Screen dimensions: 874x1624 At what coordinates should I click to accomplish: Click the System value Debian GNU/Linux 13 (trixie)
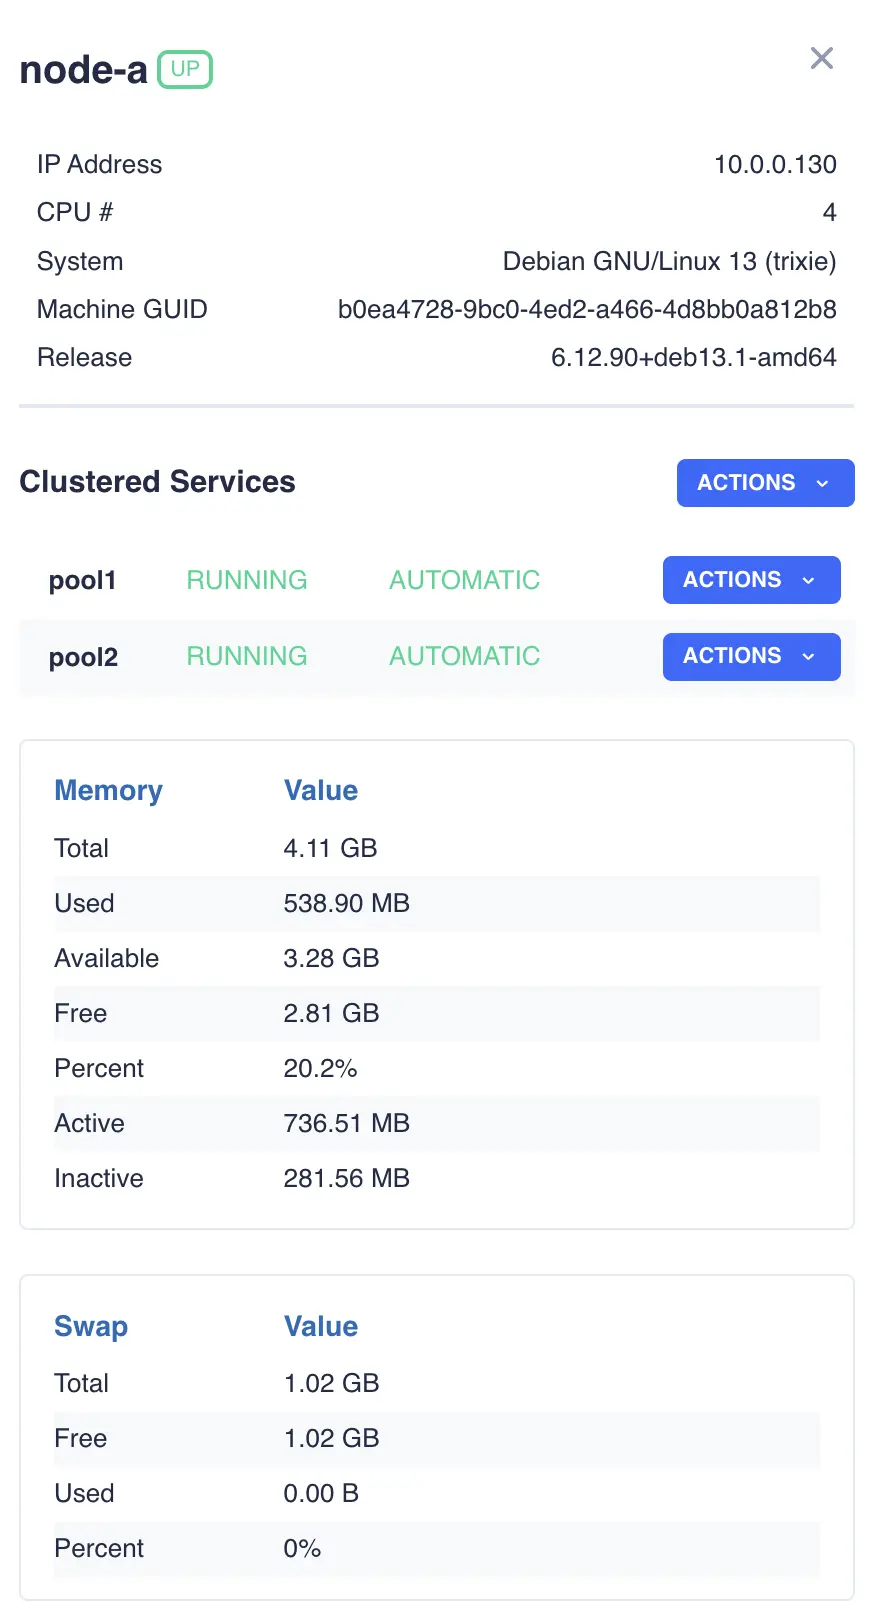[x=669, y=261]
